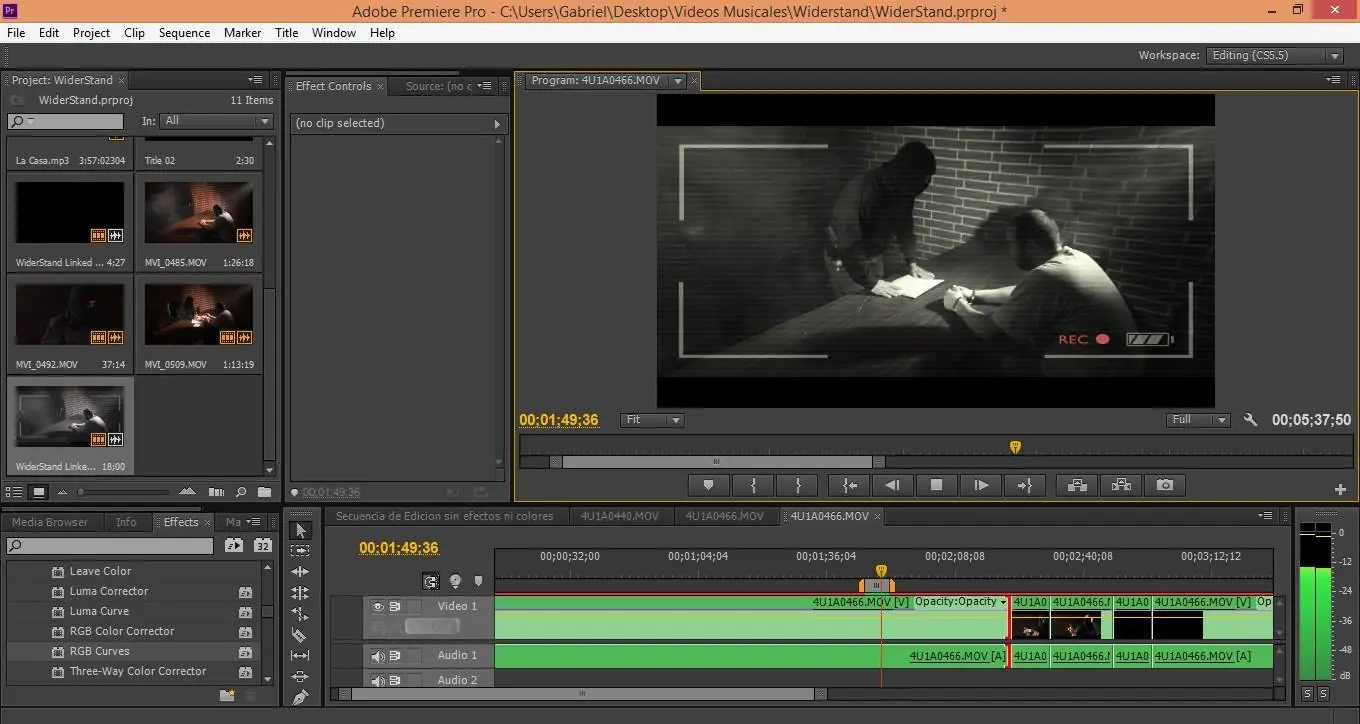Stop playback in Program monitor
Viewport: 1360px width, 724px height.
pyautogui.click(x=937, y=485)
